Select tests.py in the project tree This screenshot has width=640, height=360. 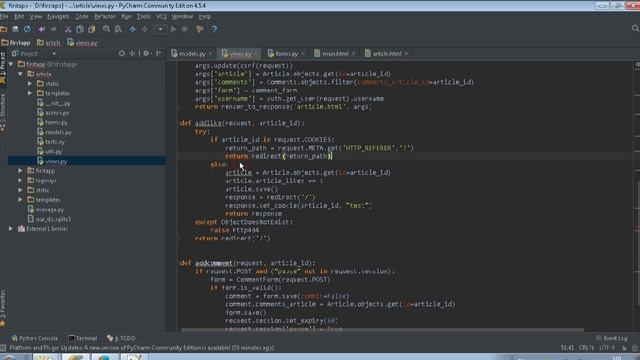(x=51, y=142)
